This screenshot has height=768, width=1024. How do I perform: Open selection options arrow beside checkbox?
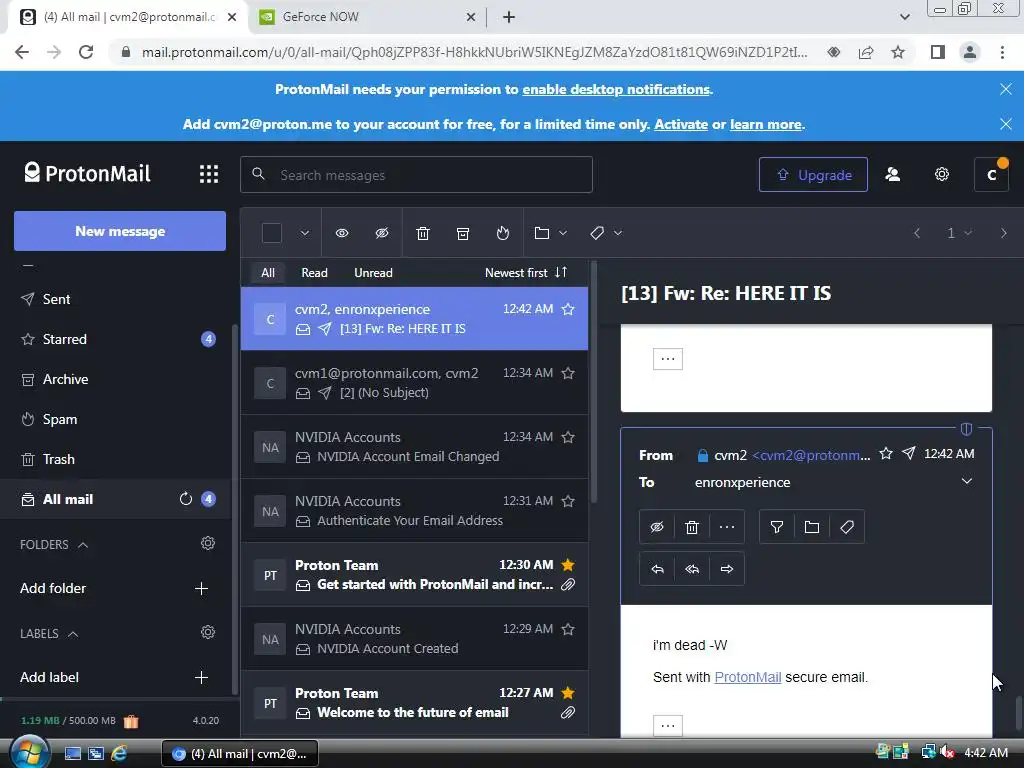[x=304, y=233]
